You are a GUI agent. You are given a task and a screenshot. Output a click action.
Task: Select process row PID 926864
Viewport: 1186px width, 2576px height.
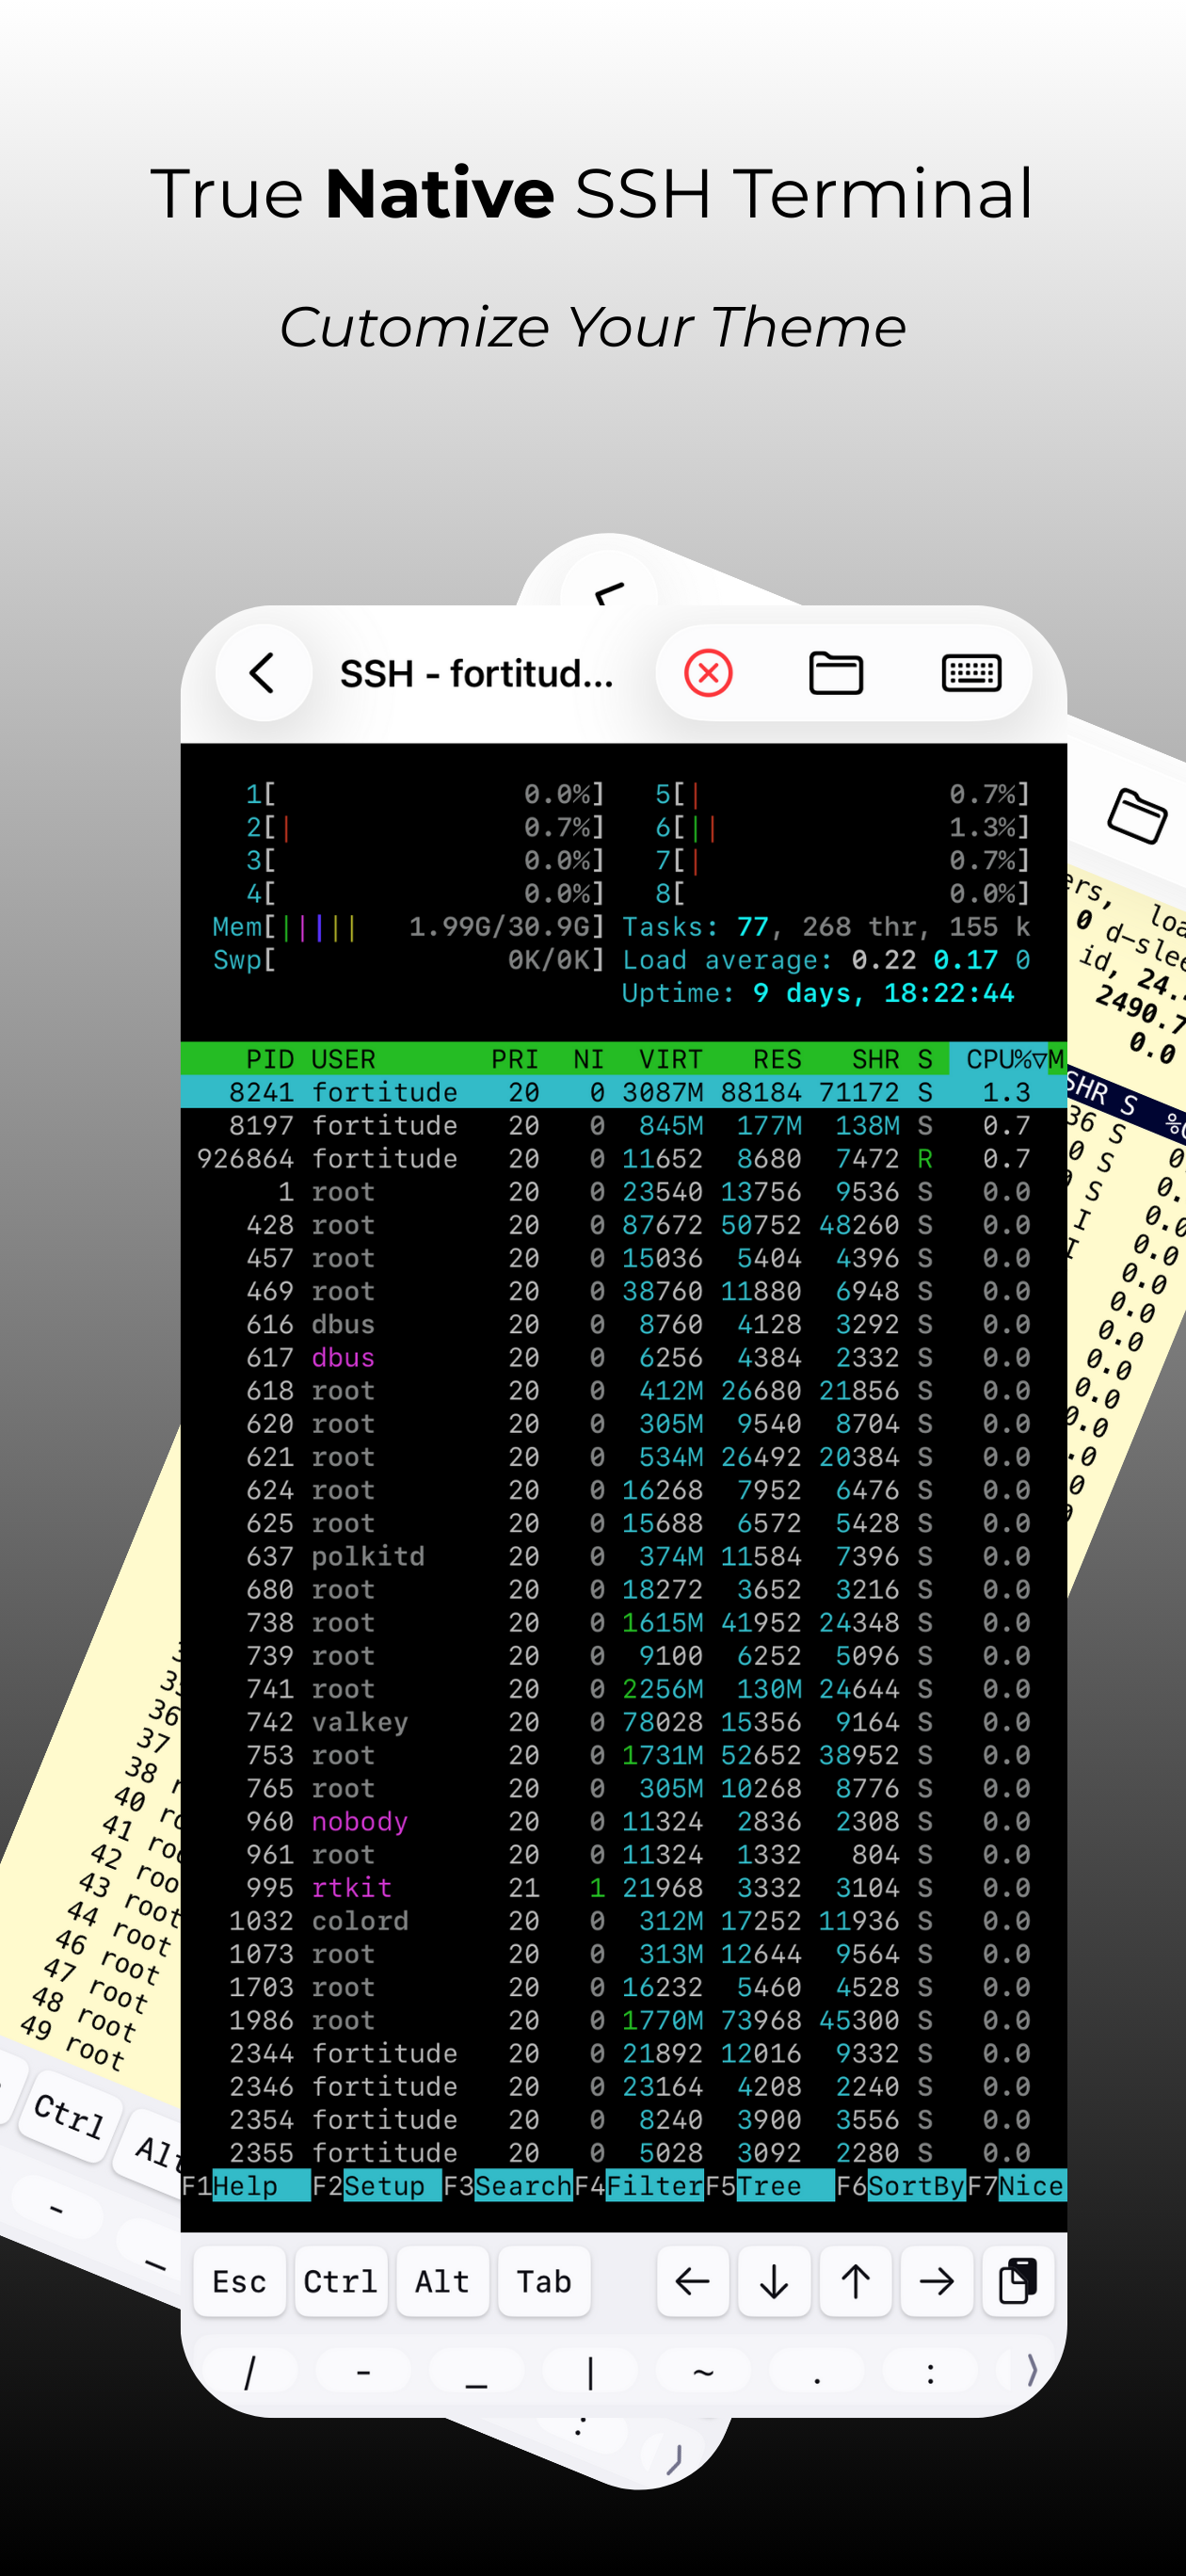coord(623,1158)
